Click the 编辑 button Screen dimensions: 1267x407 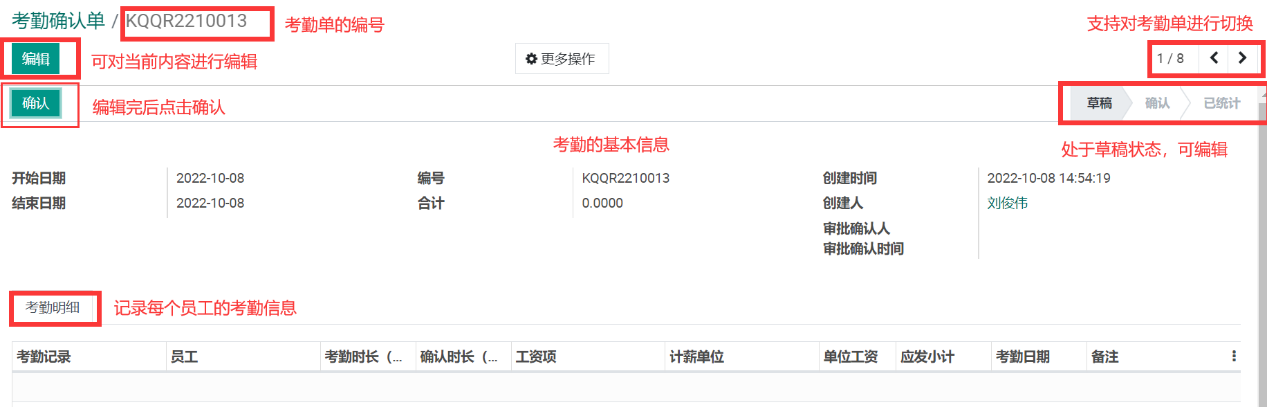pyautogui.click(x=36, y=59)
